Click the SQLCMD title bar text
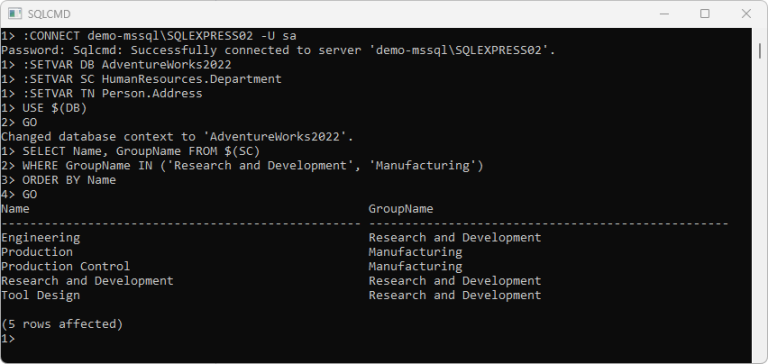The width and height of the screenshot is (768, 364). pyautogui.click(x=49, y=14)
